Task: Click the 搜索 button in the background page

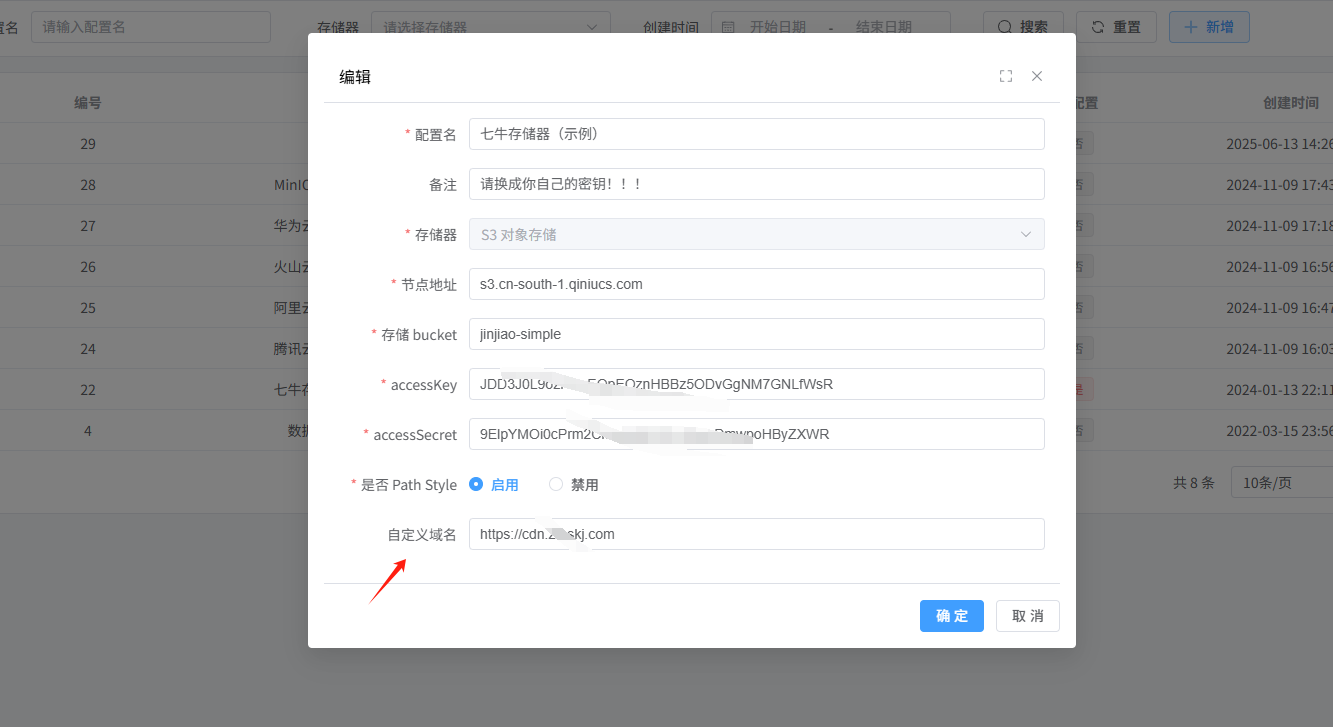Action: [1023, 27]
